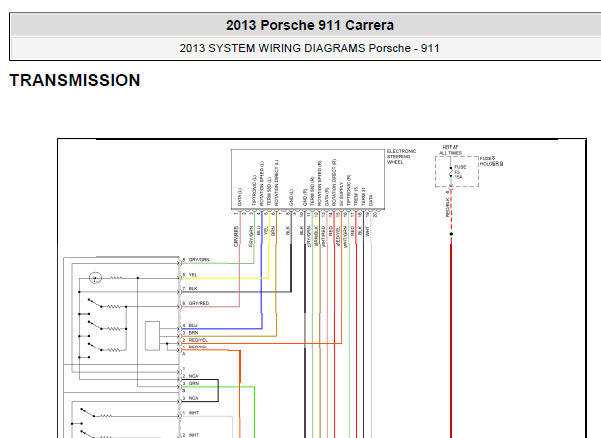Click the "FUSE HOLDER B" label
Screen dimensions: 601x438
[x=491, y=161]
